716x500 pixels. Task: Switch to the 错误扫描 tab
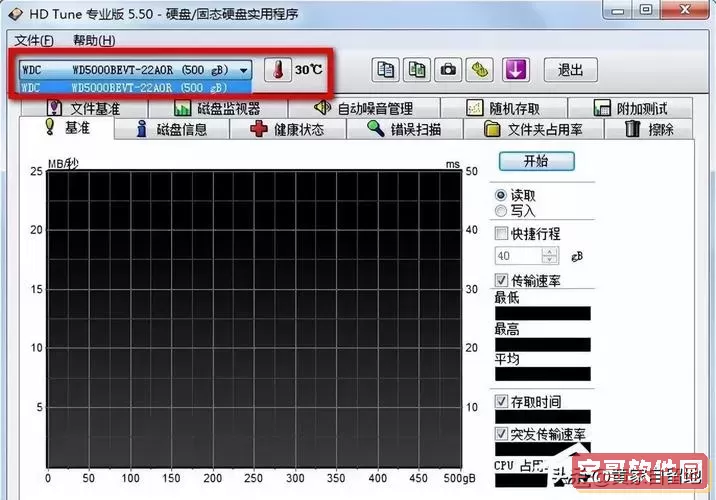(404, 129)
